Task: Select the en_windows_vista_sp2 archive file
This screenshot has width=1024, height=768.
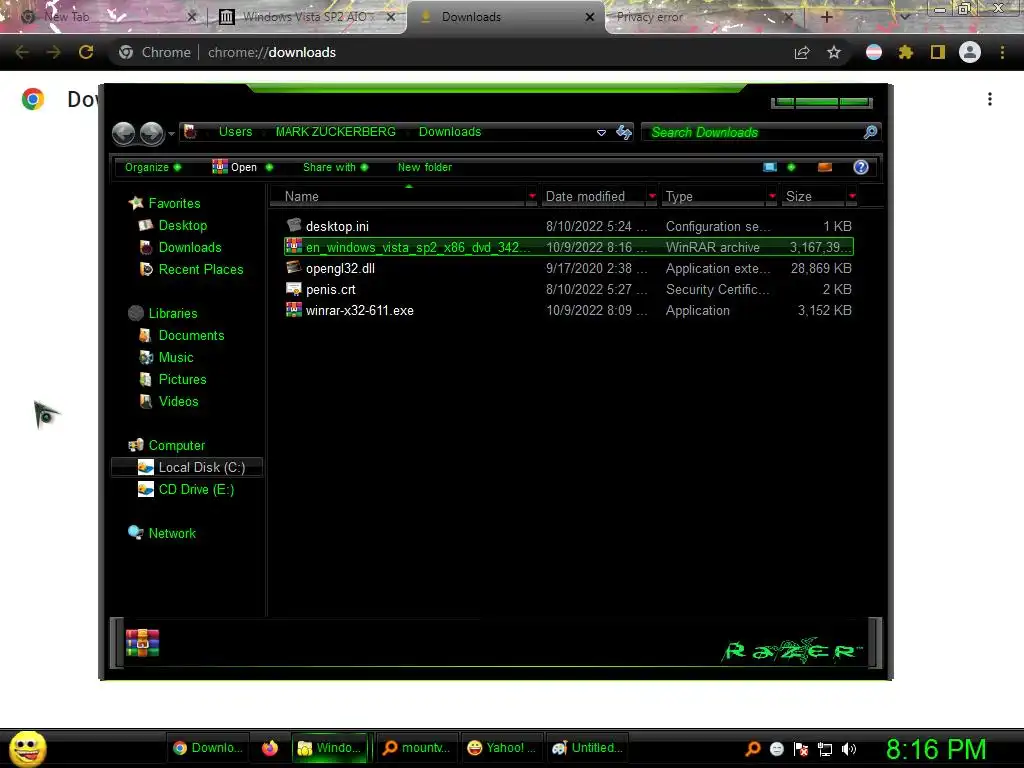Action: (x=569, y=247)
